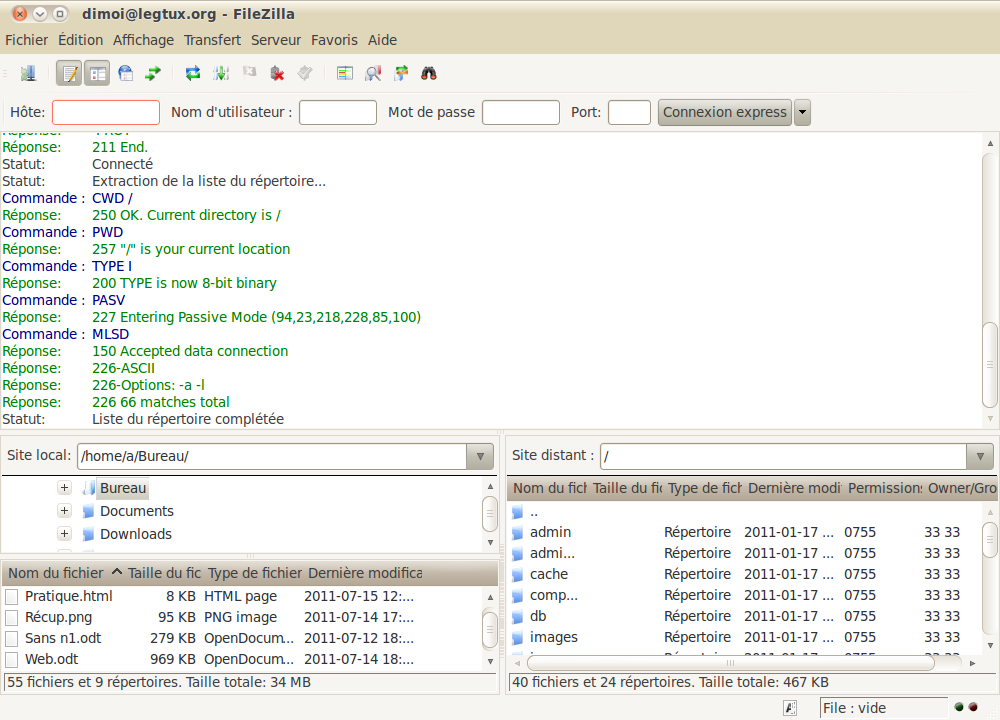Click the Bureau folder icon in tree
The image size is (1000, 720).
click(x=89, y=489)
